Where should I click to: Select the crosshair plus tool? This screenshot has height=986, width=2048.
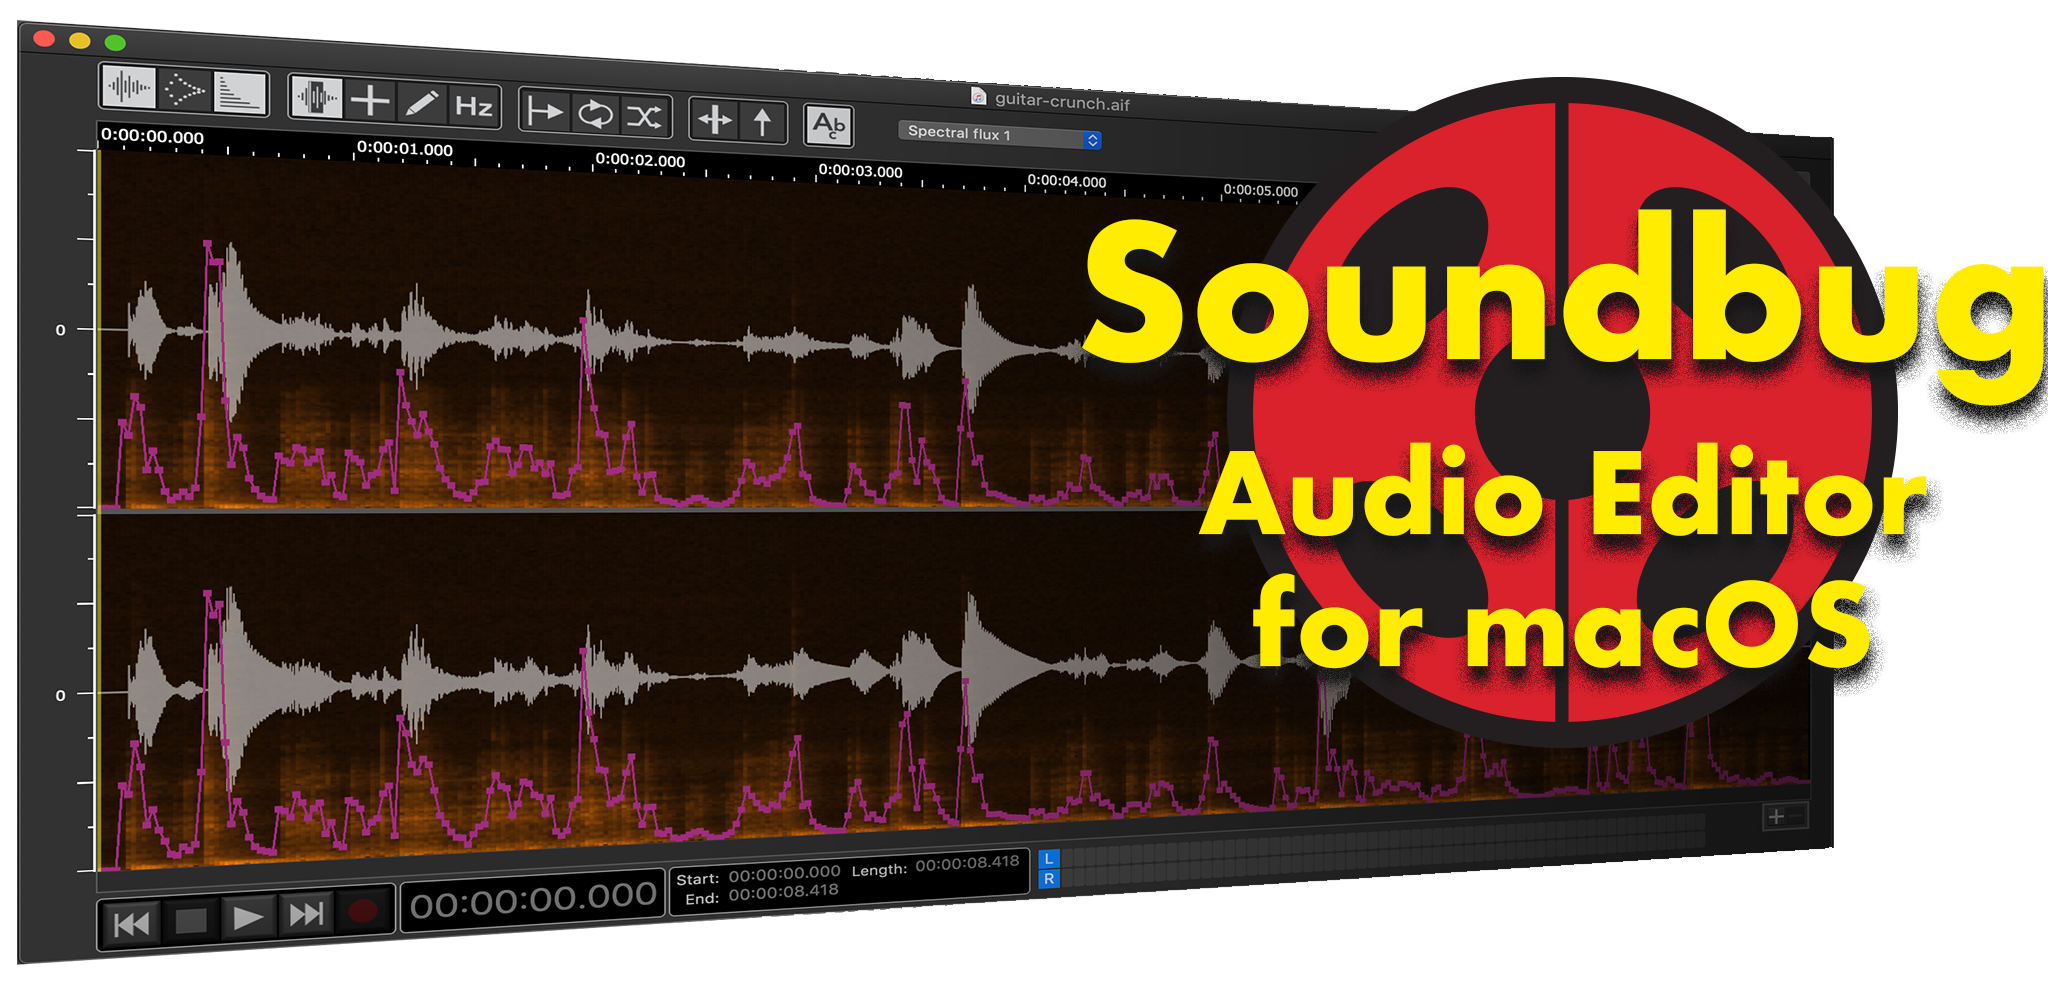click(x=370, y=100)
